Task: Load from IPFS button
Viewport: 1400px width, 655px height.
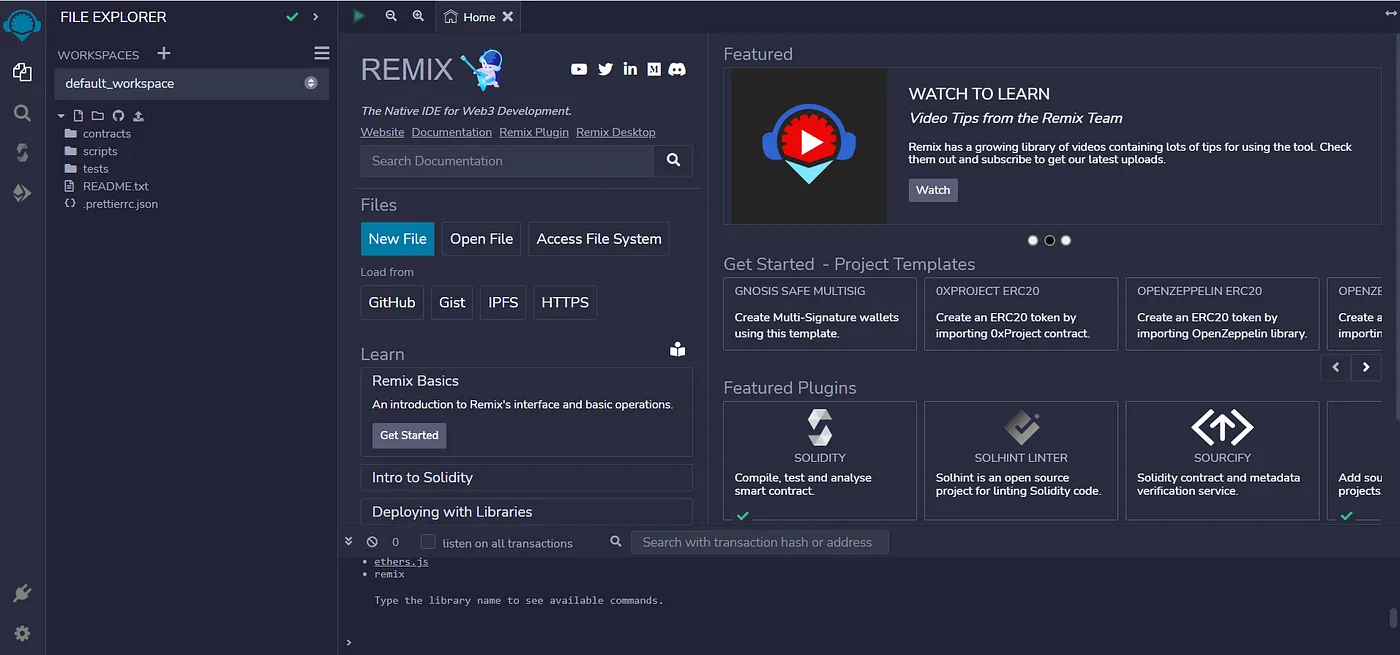Action: pos(504,302)
